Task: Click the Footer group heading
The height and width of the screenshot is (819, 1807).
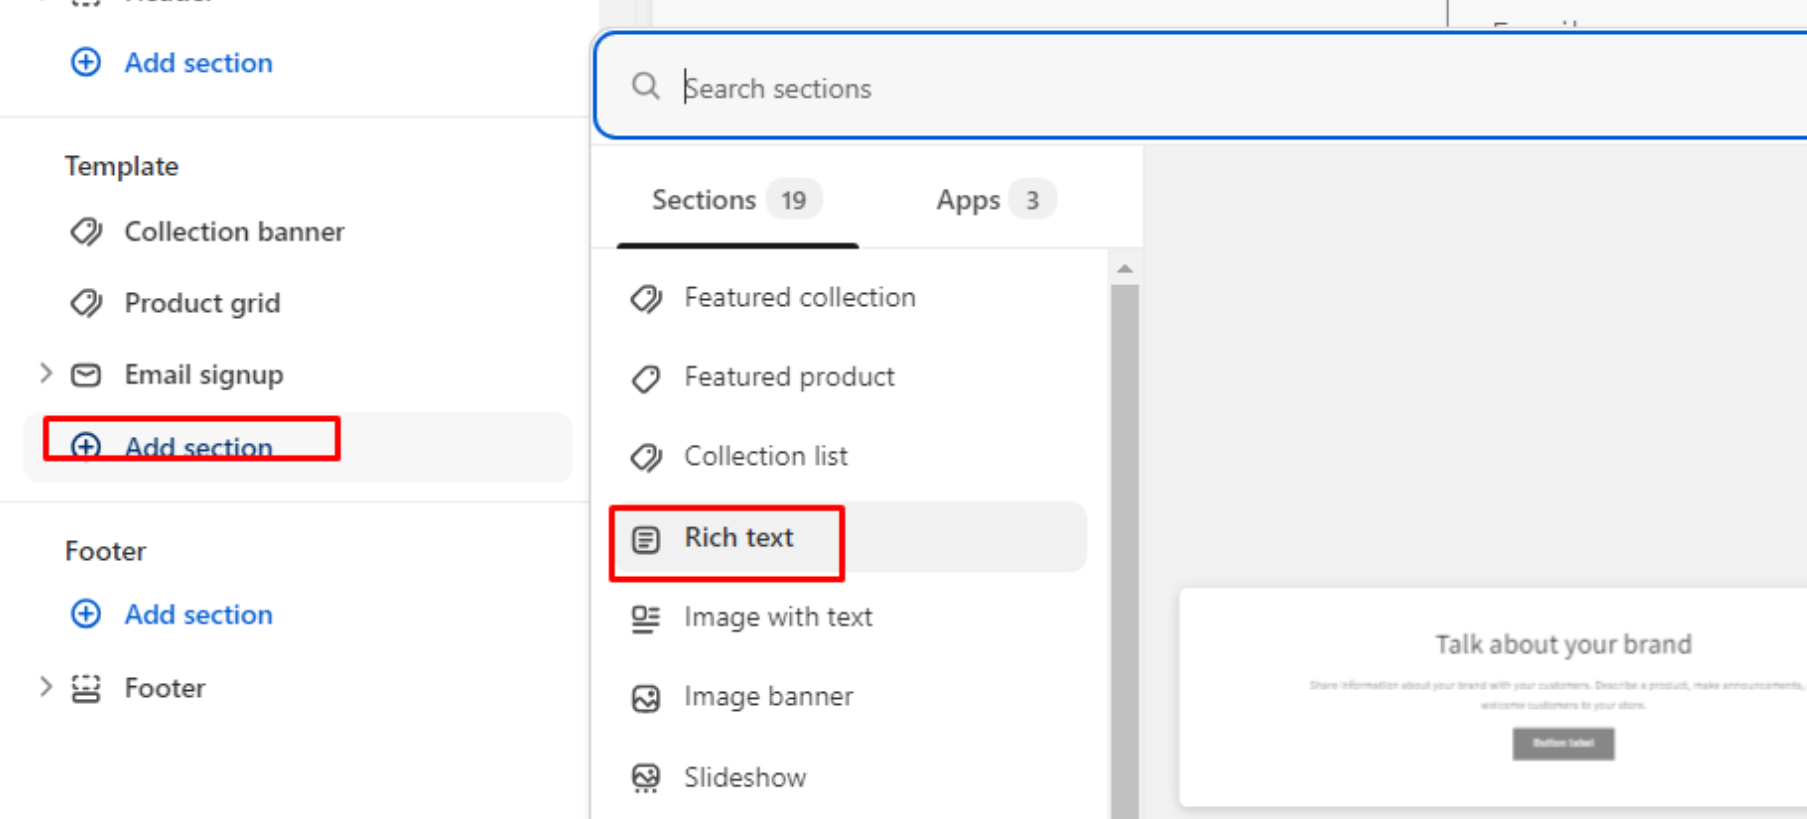Action: pos(106,551)
